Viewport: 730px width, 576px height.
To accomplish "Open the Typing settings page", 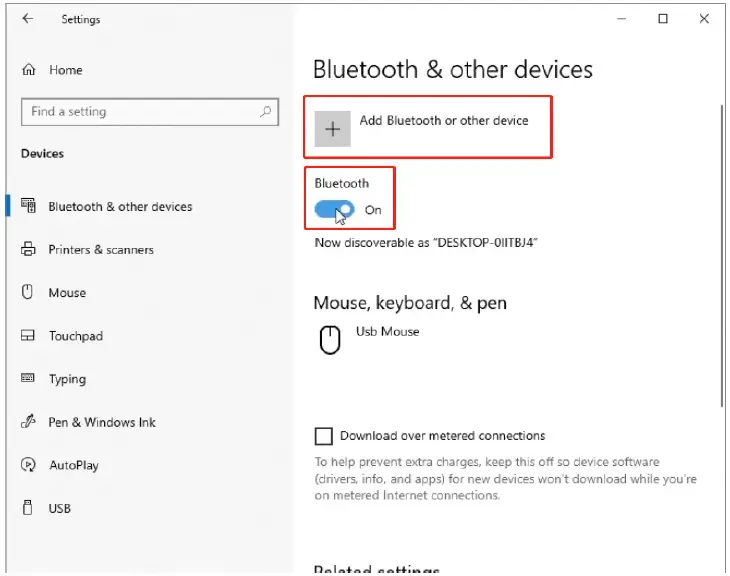I will pos(67,379).
